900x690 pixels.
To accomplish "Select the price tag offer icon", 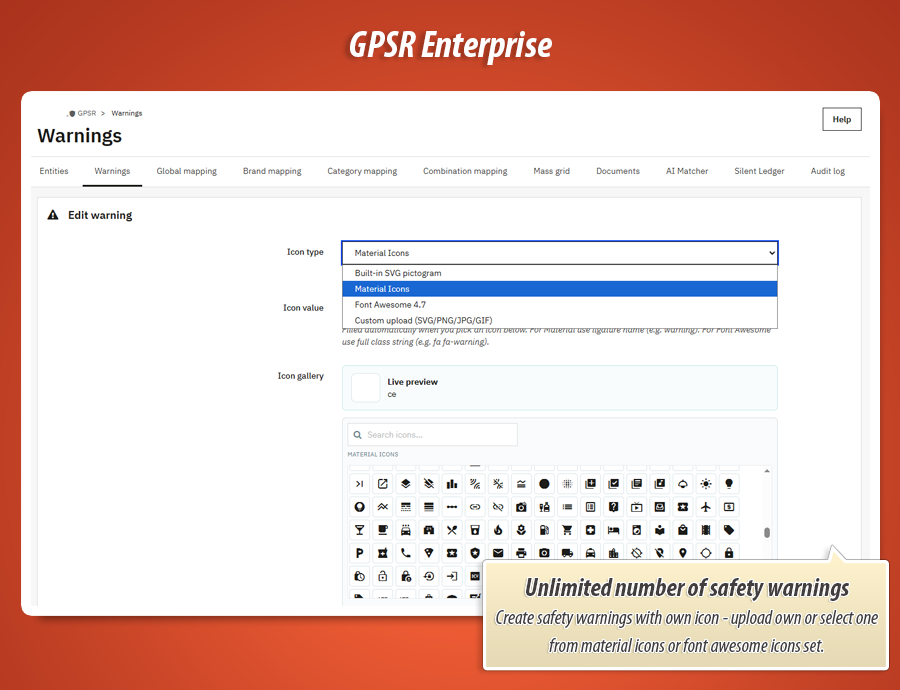I will (729, 530).
